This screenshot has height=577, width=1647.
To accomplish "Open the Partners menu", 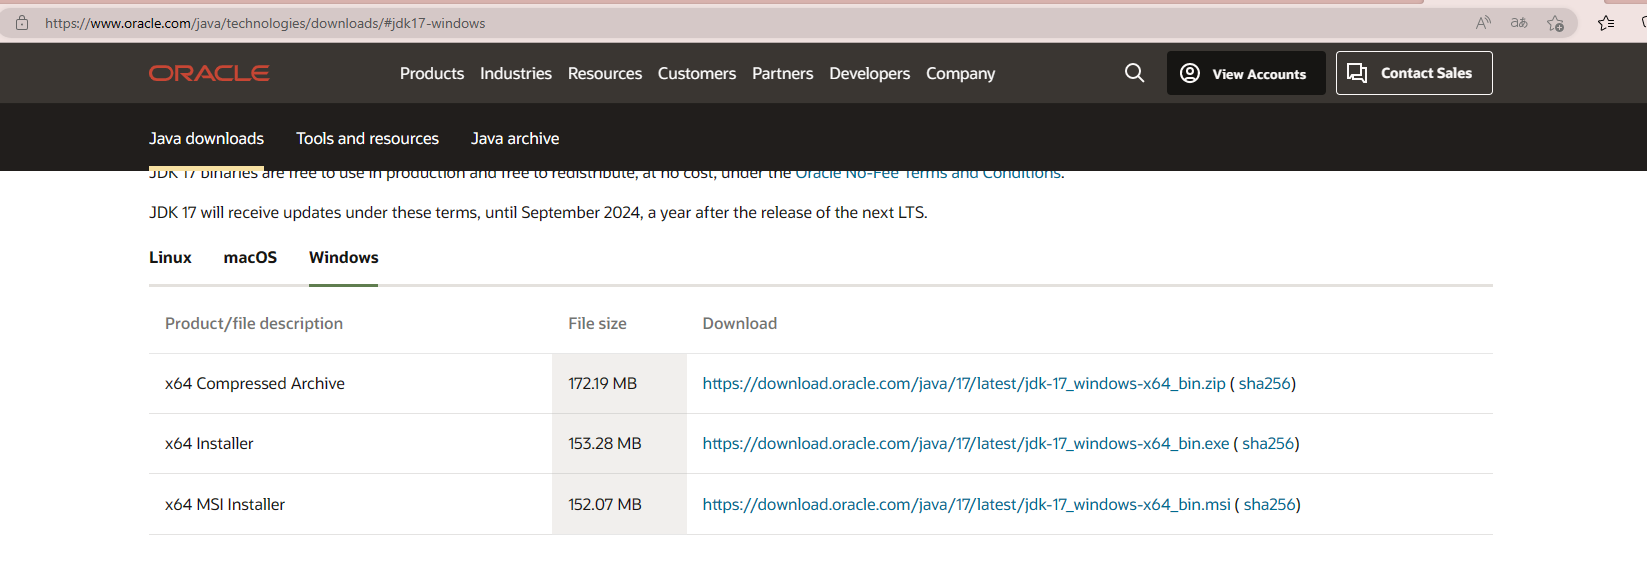I will 783,73.
